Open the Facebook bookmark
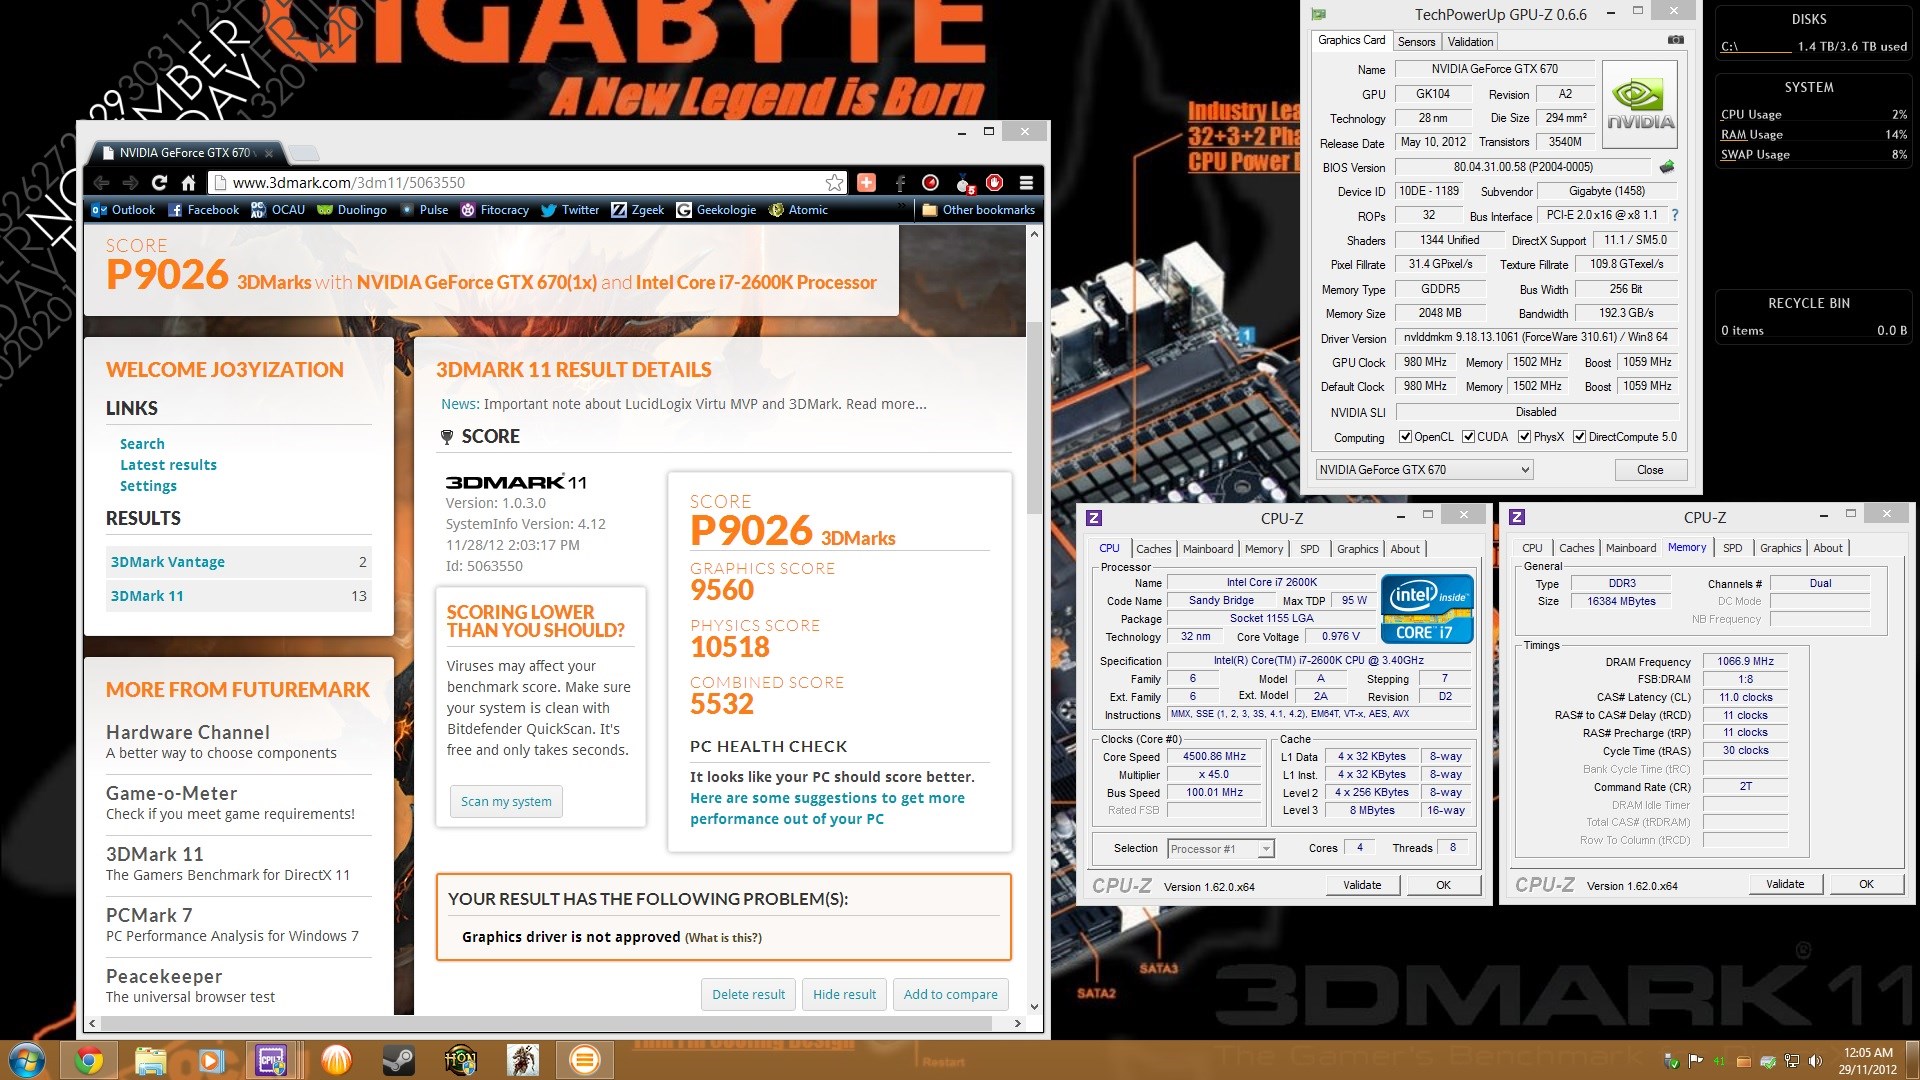Image resolution: width=1920 pixels, height=1080 pixels. [204, 210]
